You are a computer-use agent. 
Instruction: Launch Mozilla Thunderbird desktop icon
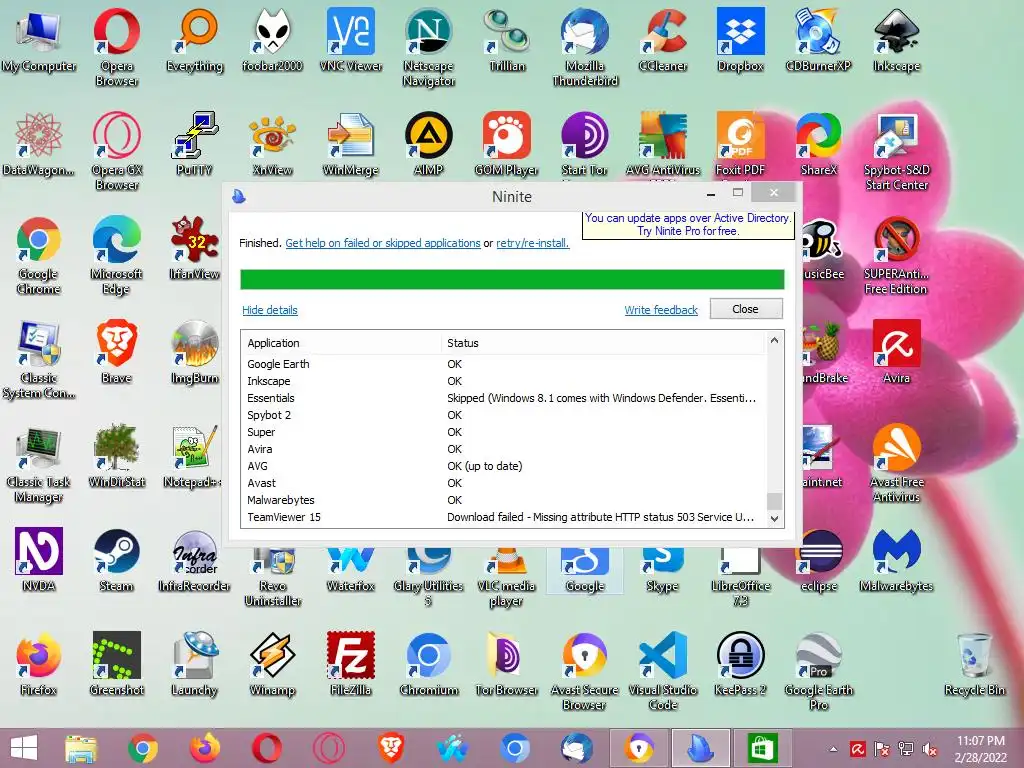coord(584,47)
